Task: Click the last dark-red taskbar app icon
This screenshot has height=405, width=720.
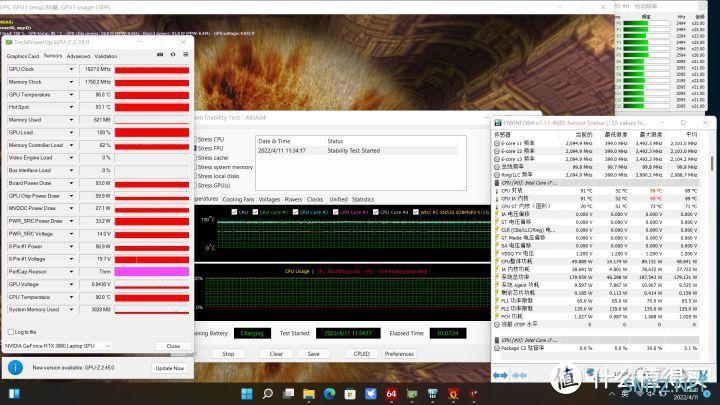Action: [x=473, y=394]
